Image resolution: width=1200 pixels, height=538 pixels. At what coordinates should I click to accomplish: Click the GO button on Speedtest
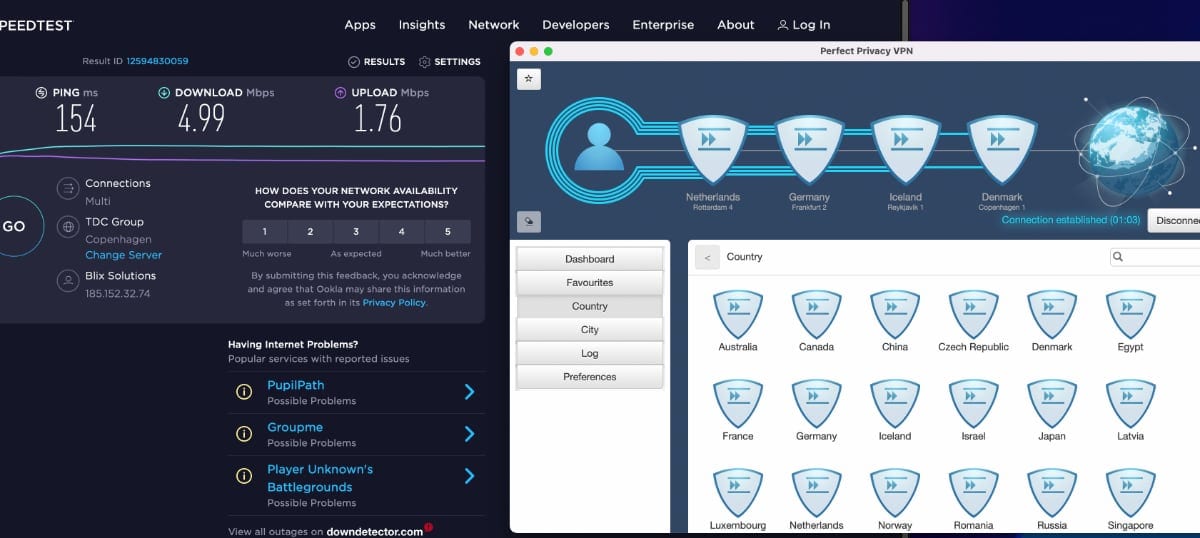pos(13,227)
